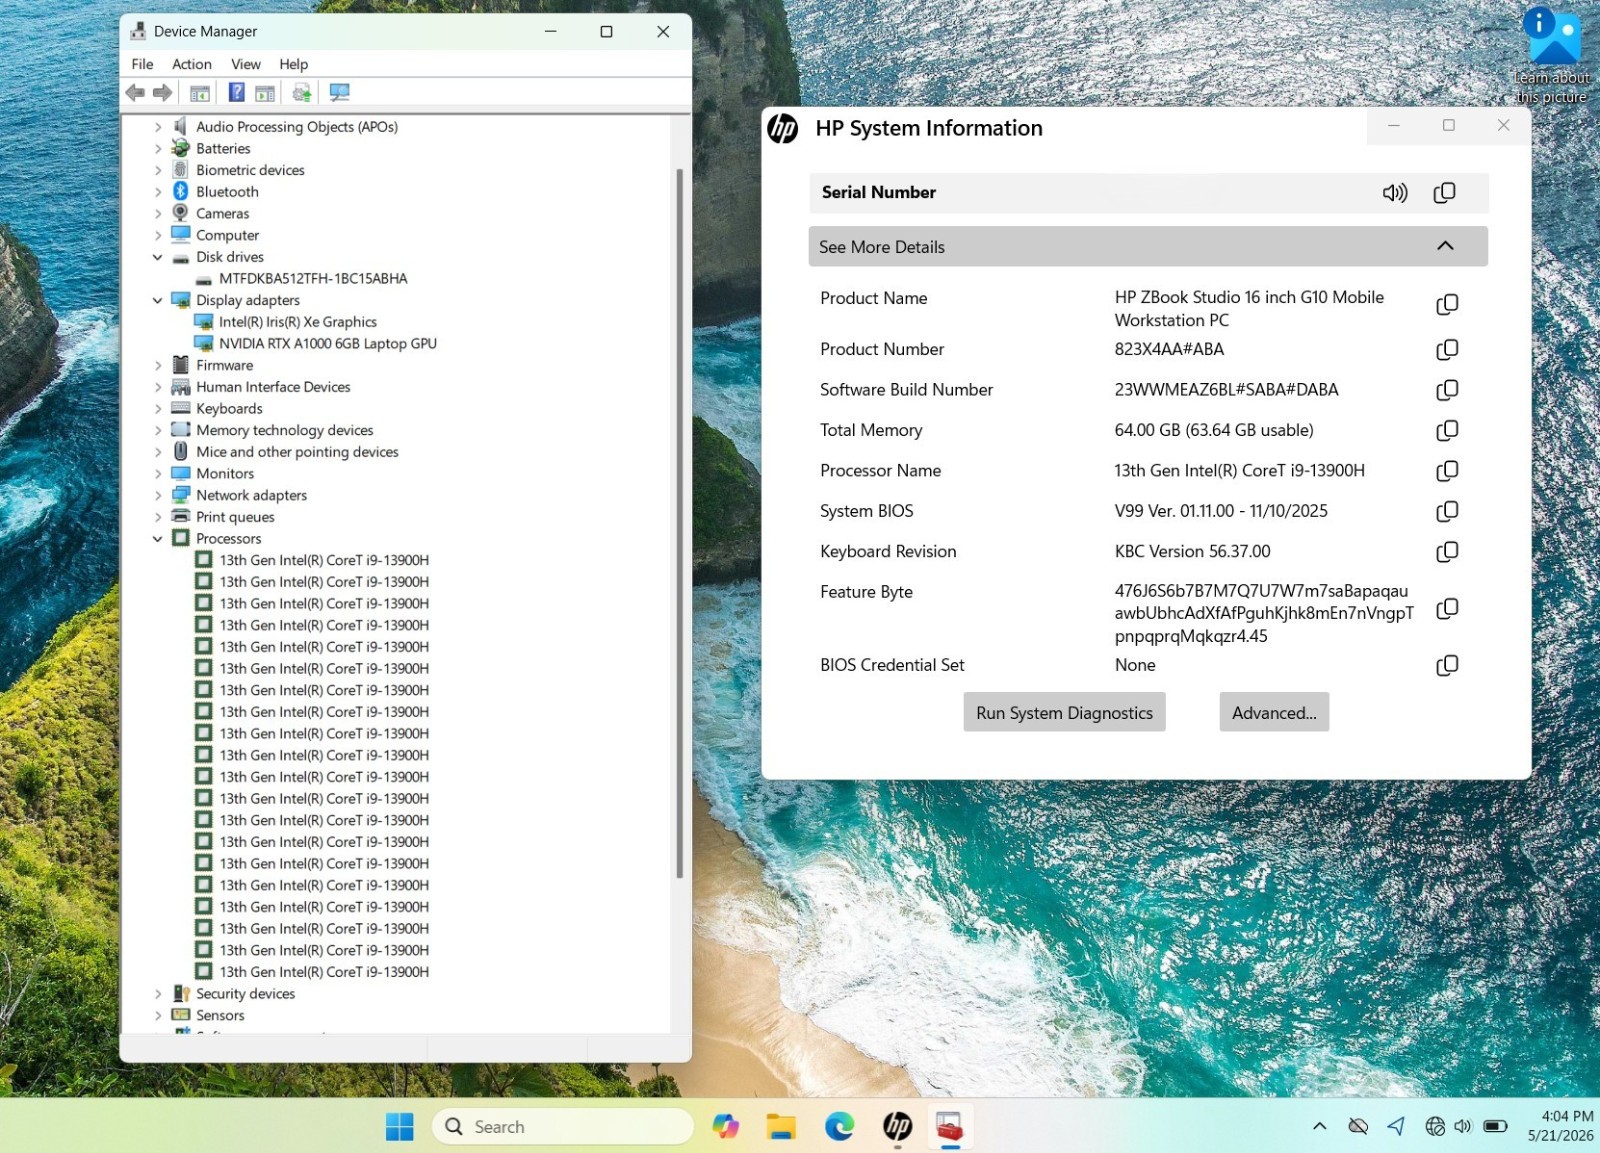This screenshot has width=1600, height=1153.
Task: Copy the Processor Name value
Action: (x=1447, y=471)
